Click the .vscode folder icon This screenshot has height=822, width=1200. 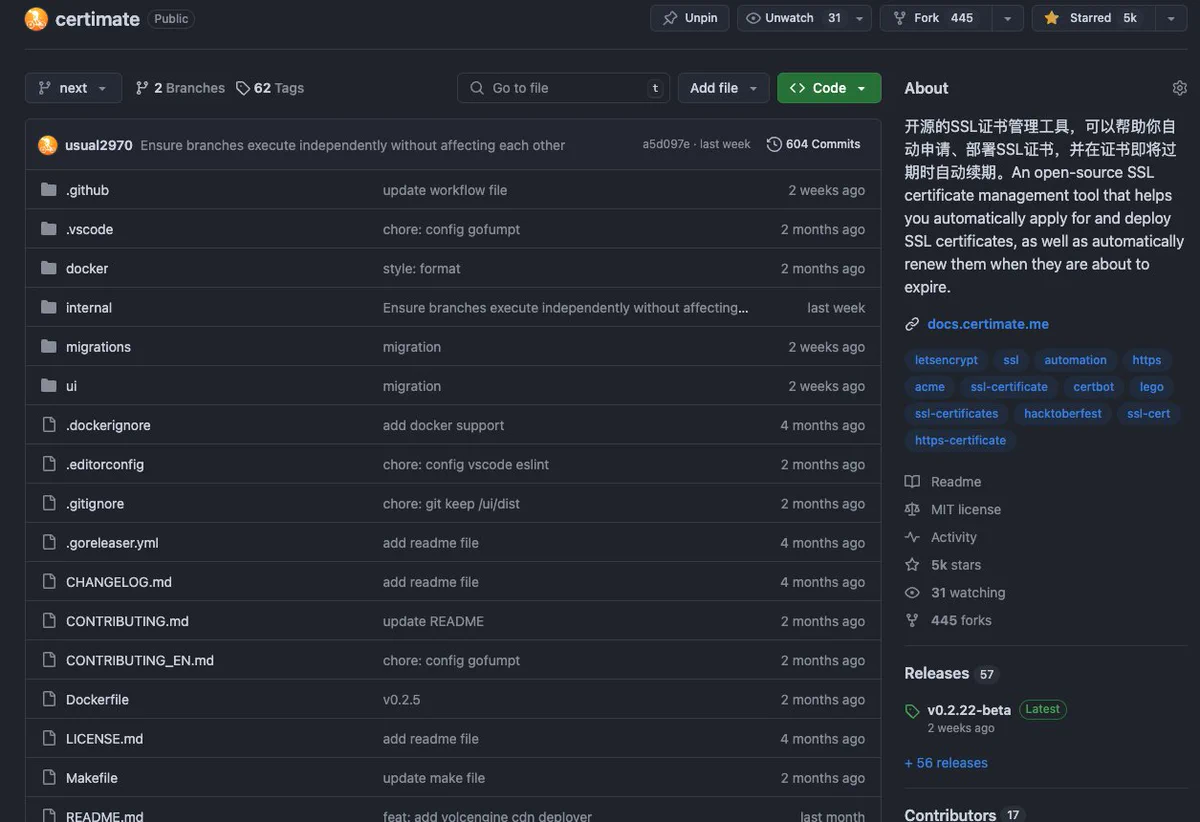click(x=49, y=229)
